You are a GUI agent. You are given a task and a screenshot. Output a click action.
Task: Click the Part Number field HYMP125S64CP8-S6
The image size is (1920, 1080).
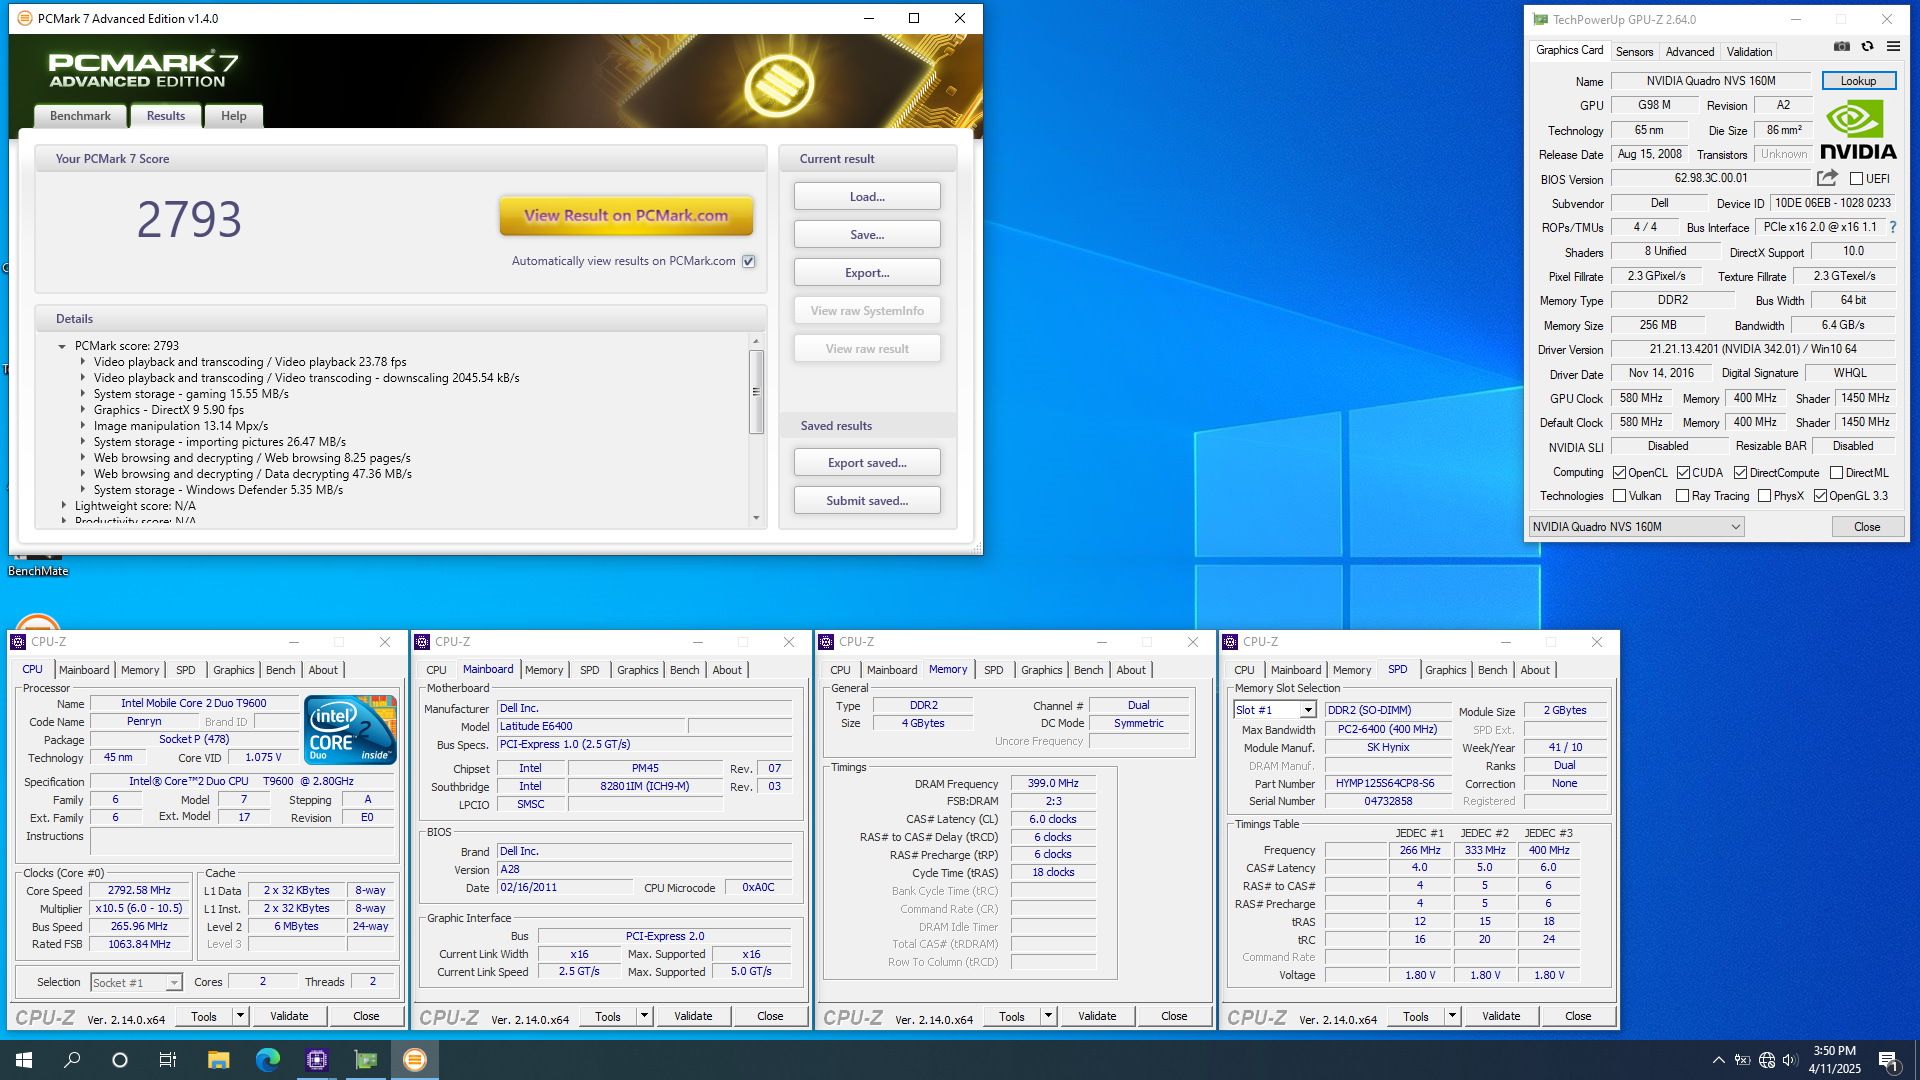tap(1388, 784)
